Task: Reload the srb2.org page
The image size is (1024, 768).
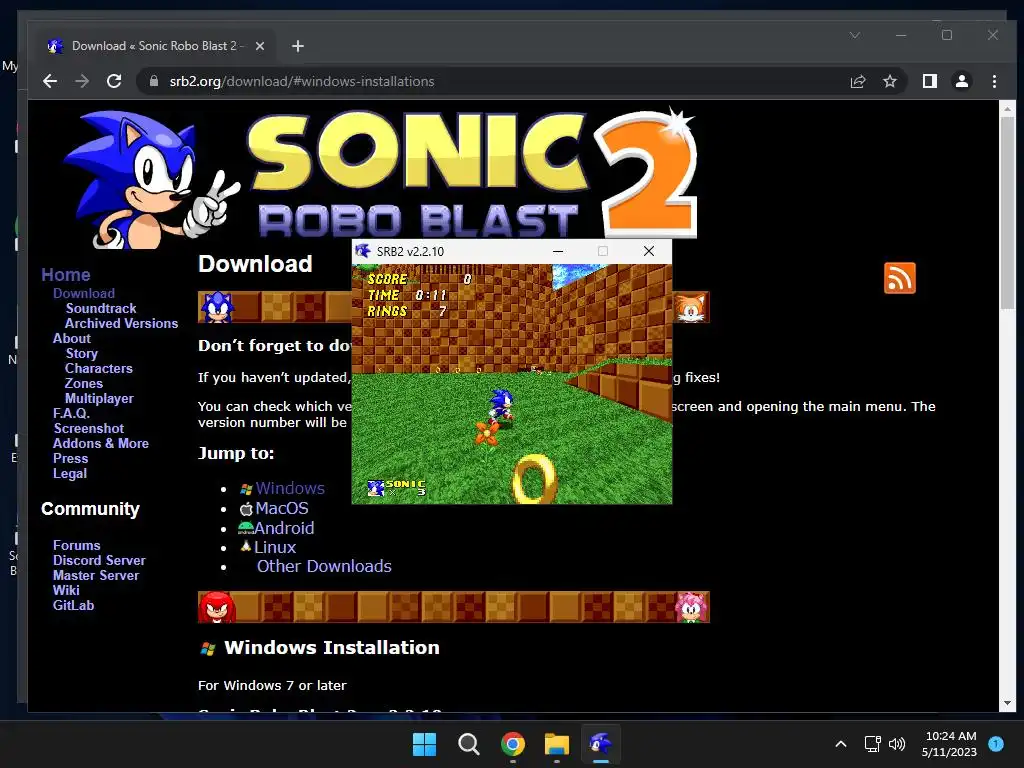Action: pyautogui.click(x=114, y=81)
